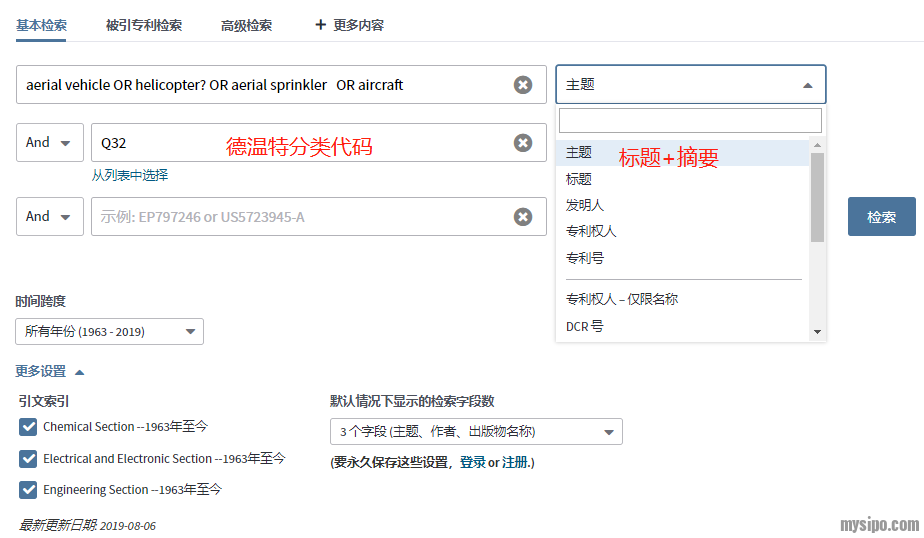
Task: Switch to 基本检索 tab
Action: [x=41, y=25]
